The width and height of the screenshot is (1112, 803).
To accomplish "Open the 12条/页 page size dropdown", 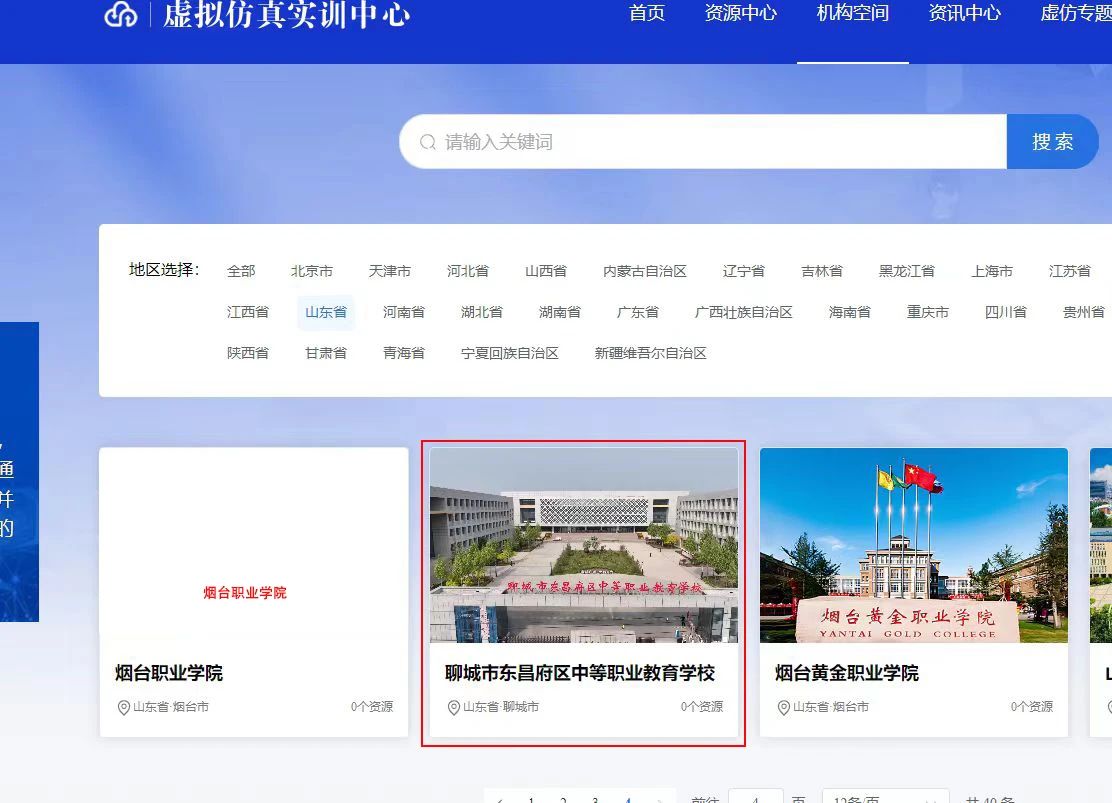I will [884, 798].
